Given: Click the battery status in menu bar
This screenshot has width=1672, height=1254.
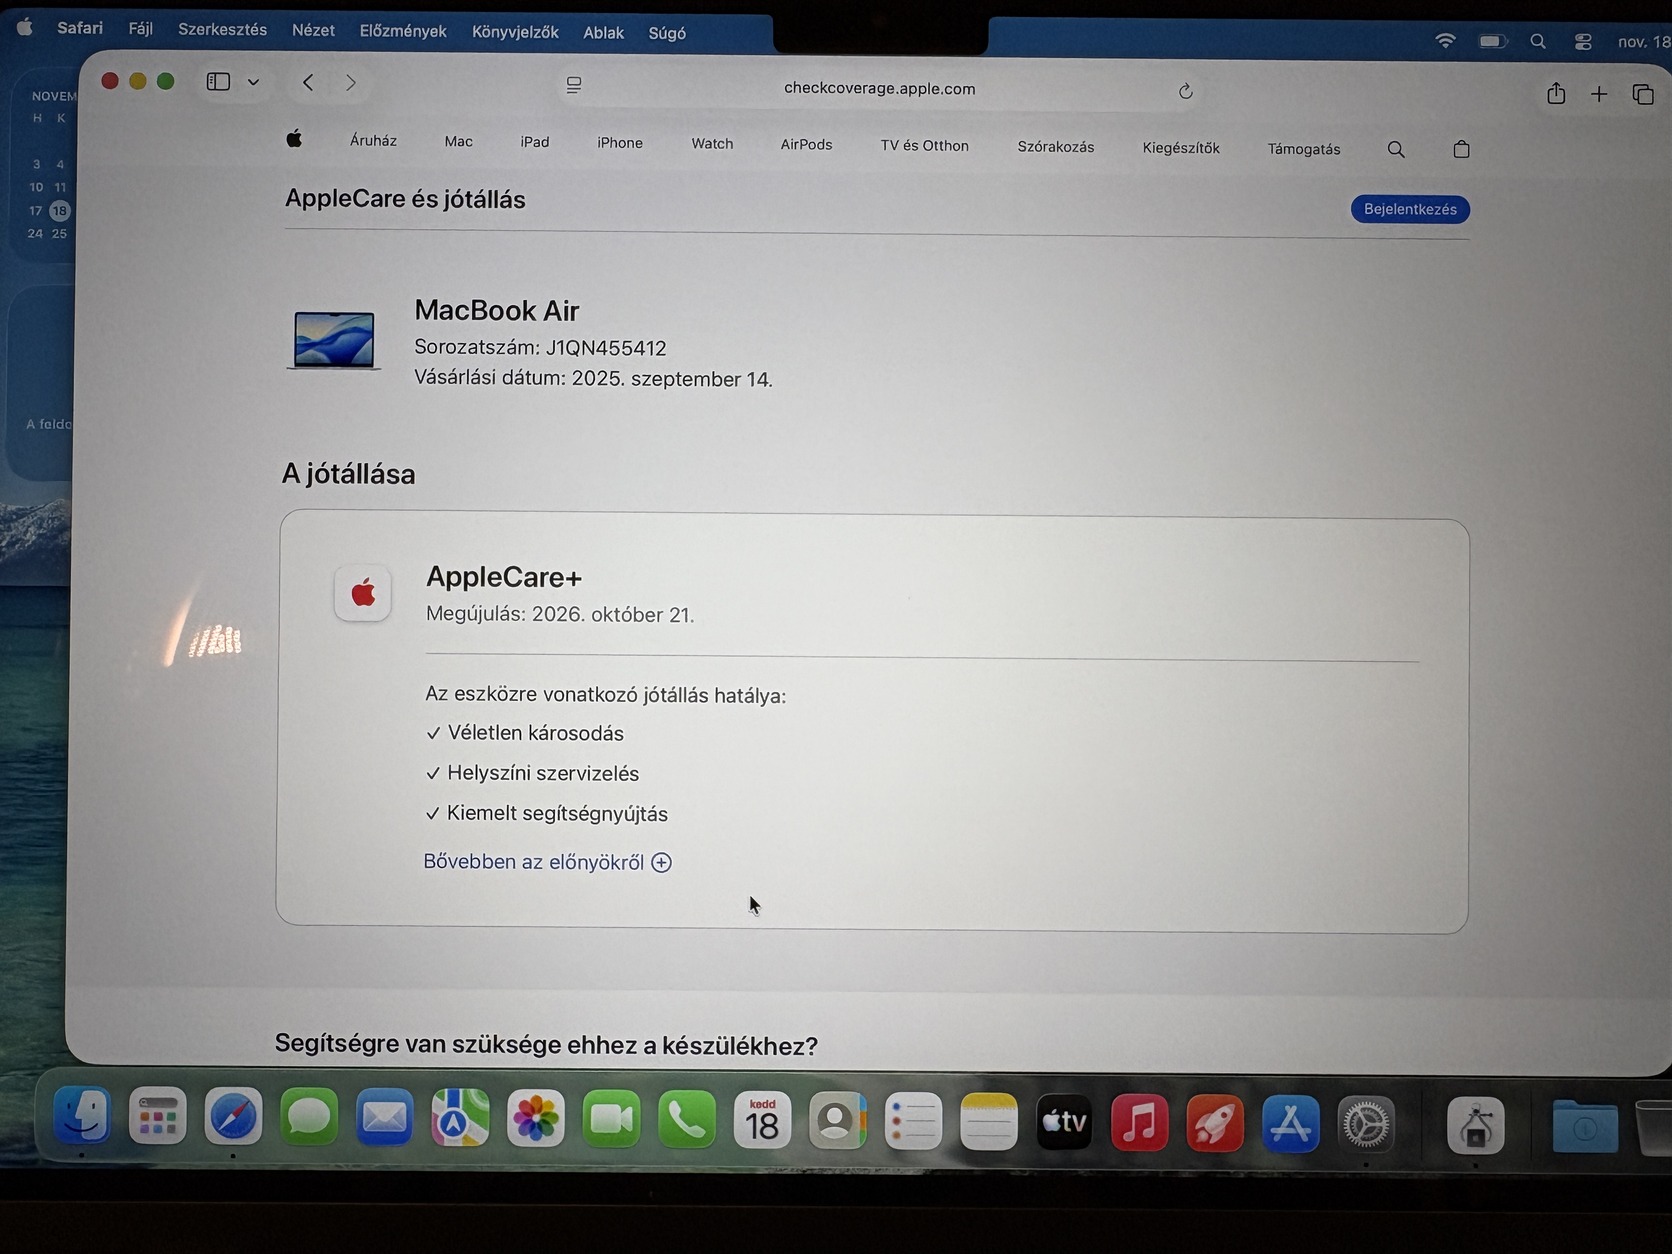Looking at the screenshot, I should [1492, 41].
